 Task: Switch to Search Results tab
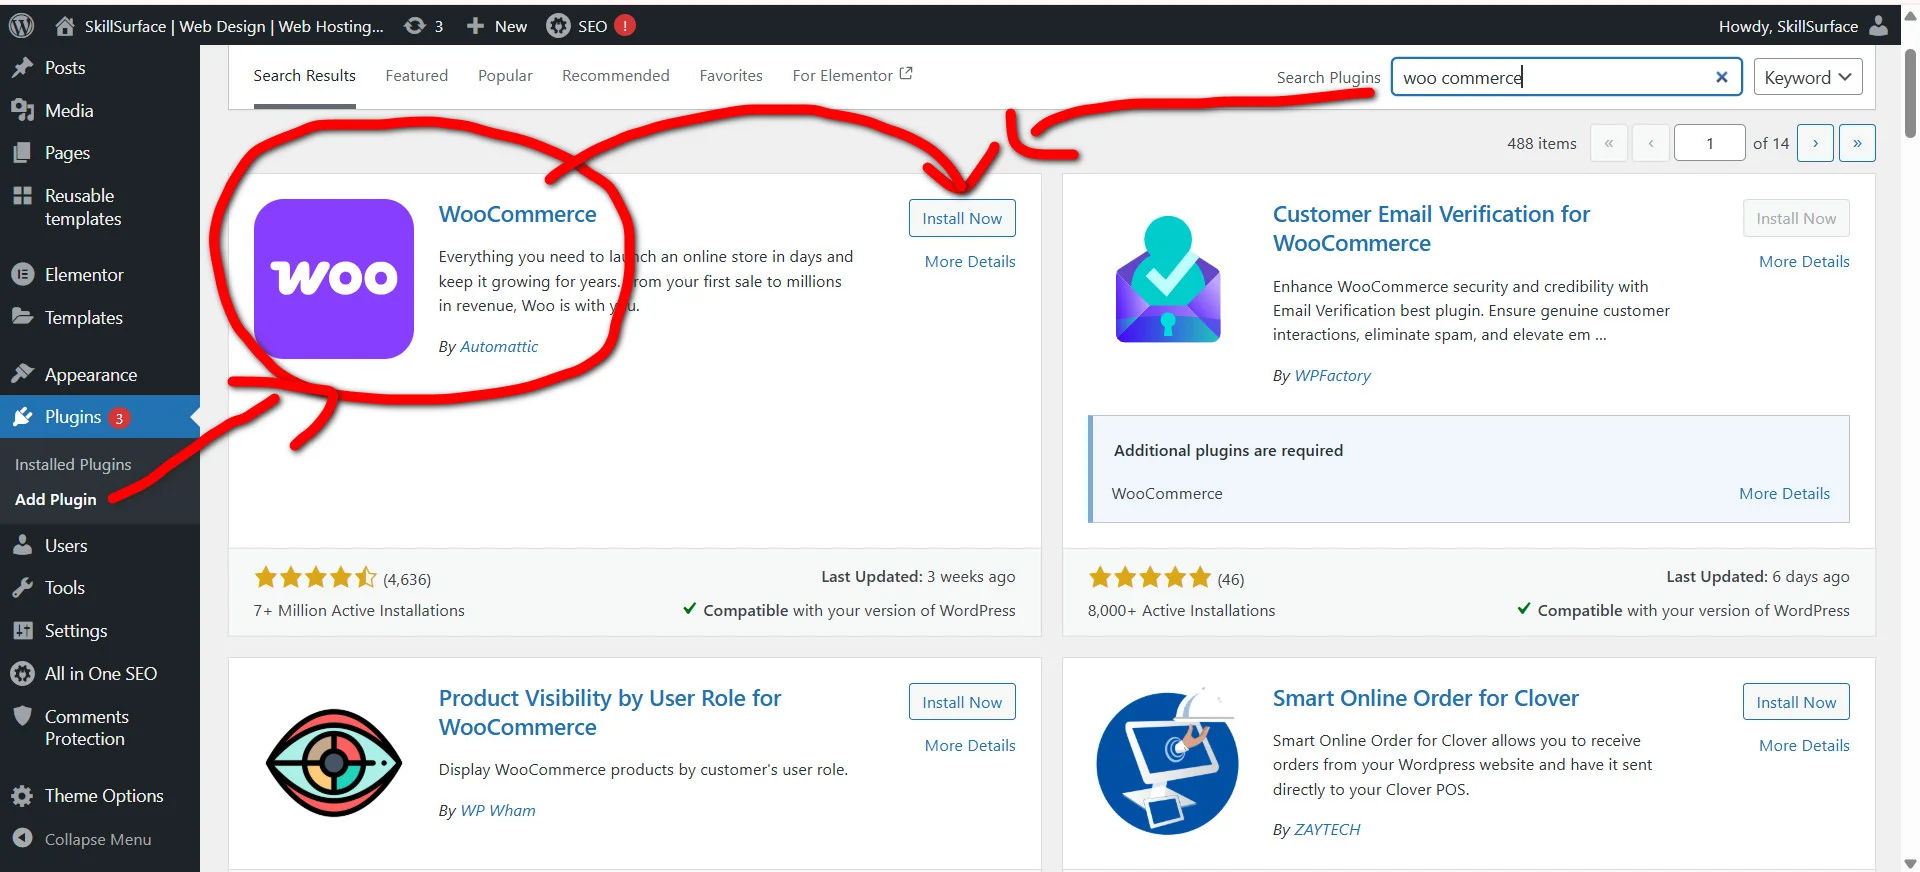point(304,76)
